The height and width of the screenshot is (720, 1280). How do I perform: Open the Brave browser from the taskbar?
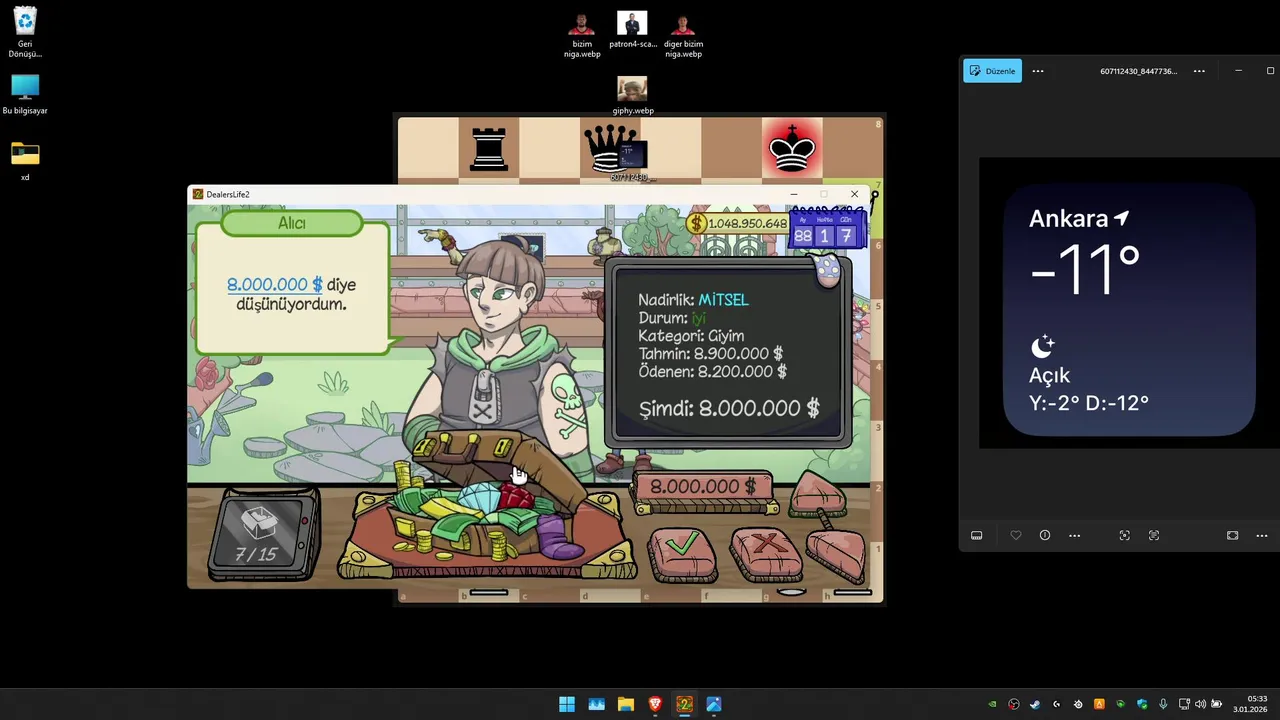click(x=655, y=704)
